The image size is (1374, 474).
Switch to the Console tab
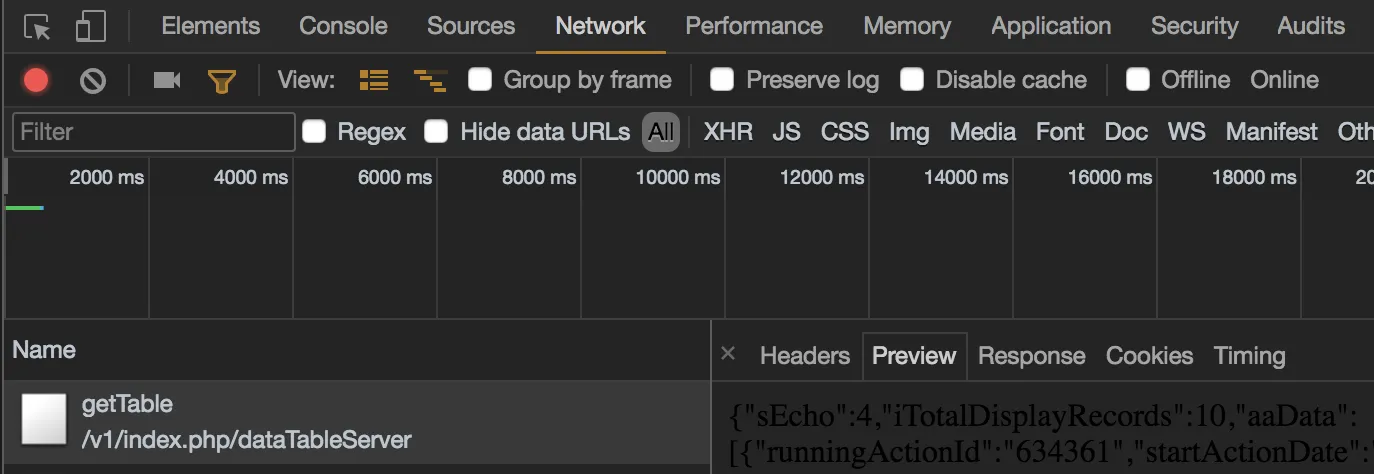coord(343,26)
